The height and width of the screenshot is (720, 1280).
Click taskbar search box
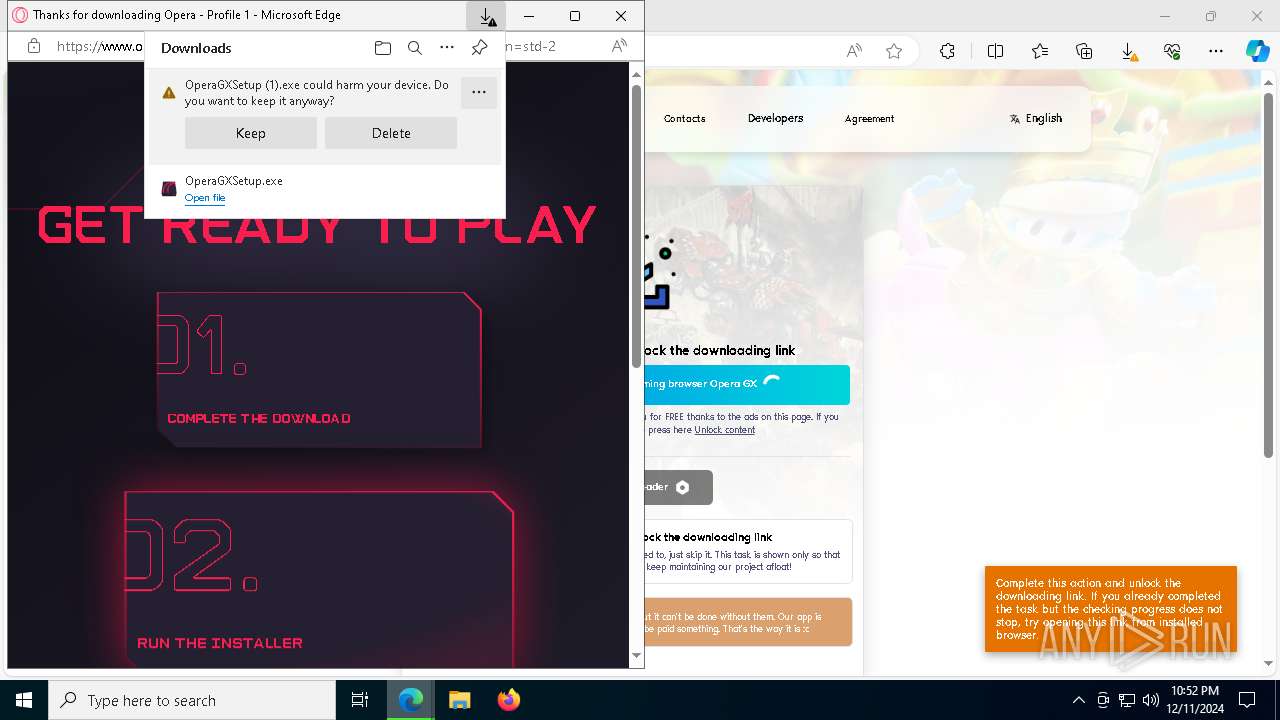tap(192, 700)
